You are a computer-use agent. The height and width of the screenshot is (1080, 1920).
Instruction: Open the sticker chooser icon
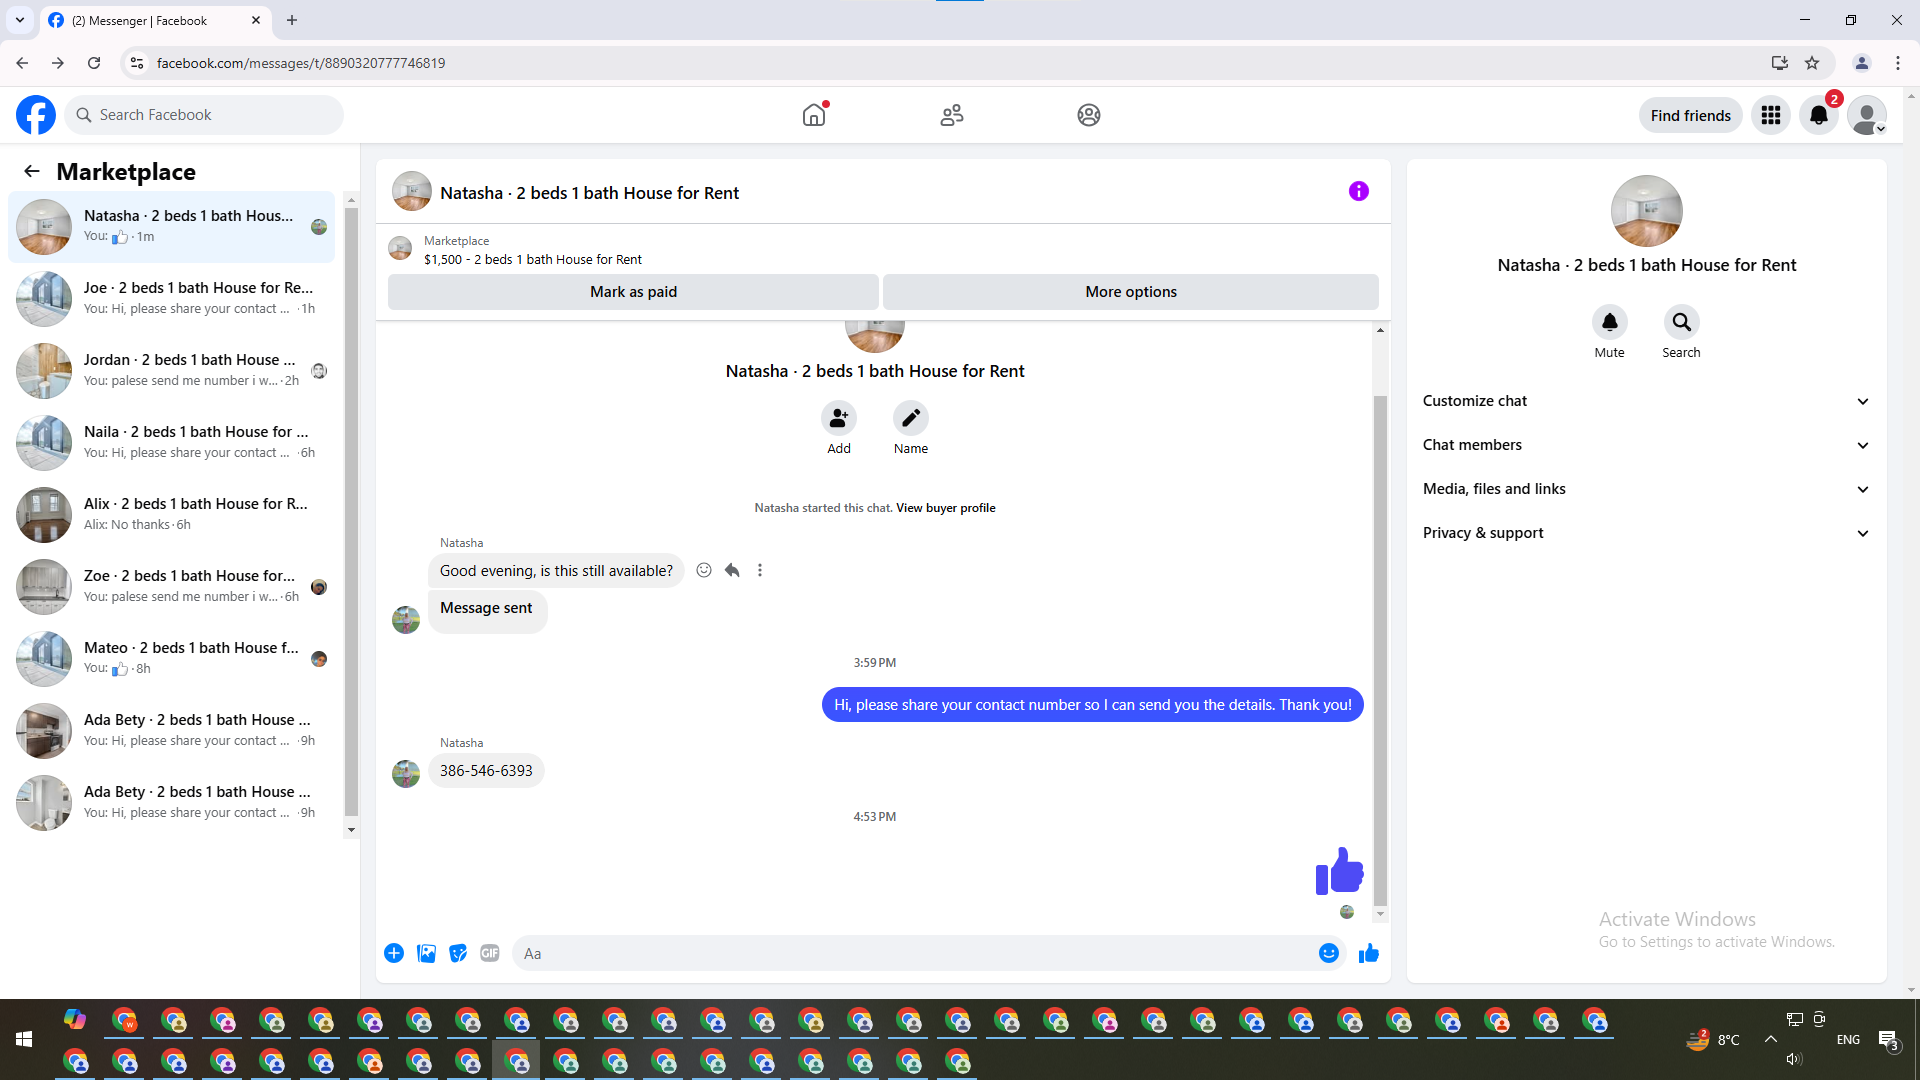pyautogui.click(x=458, y=953)
